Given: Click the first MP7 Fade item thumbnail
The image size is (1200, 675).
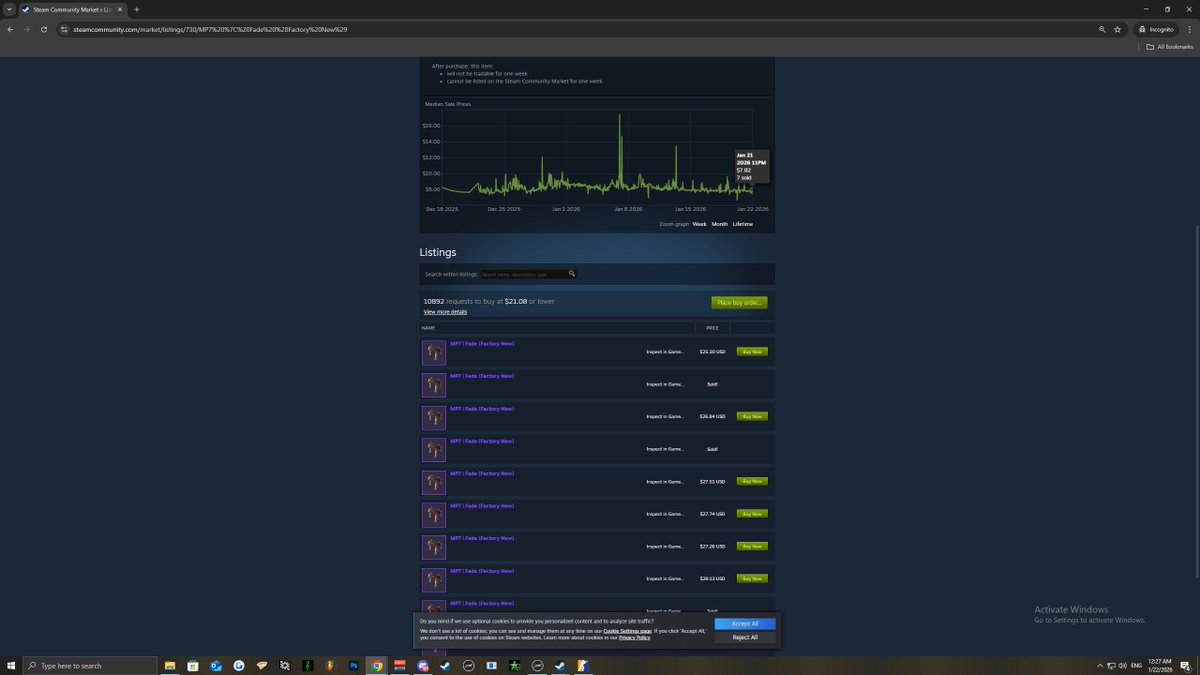Looking at the screenshot, I should coord(433,352).
